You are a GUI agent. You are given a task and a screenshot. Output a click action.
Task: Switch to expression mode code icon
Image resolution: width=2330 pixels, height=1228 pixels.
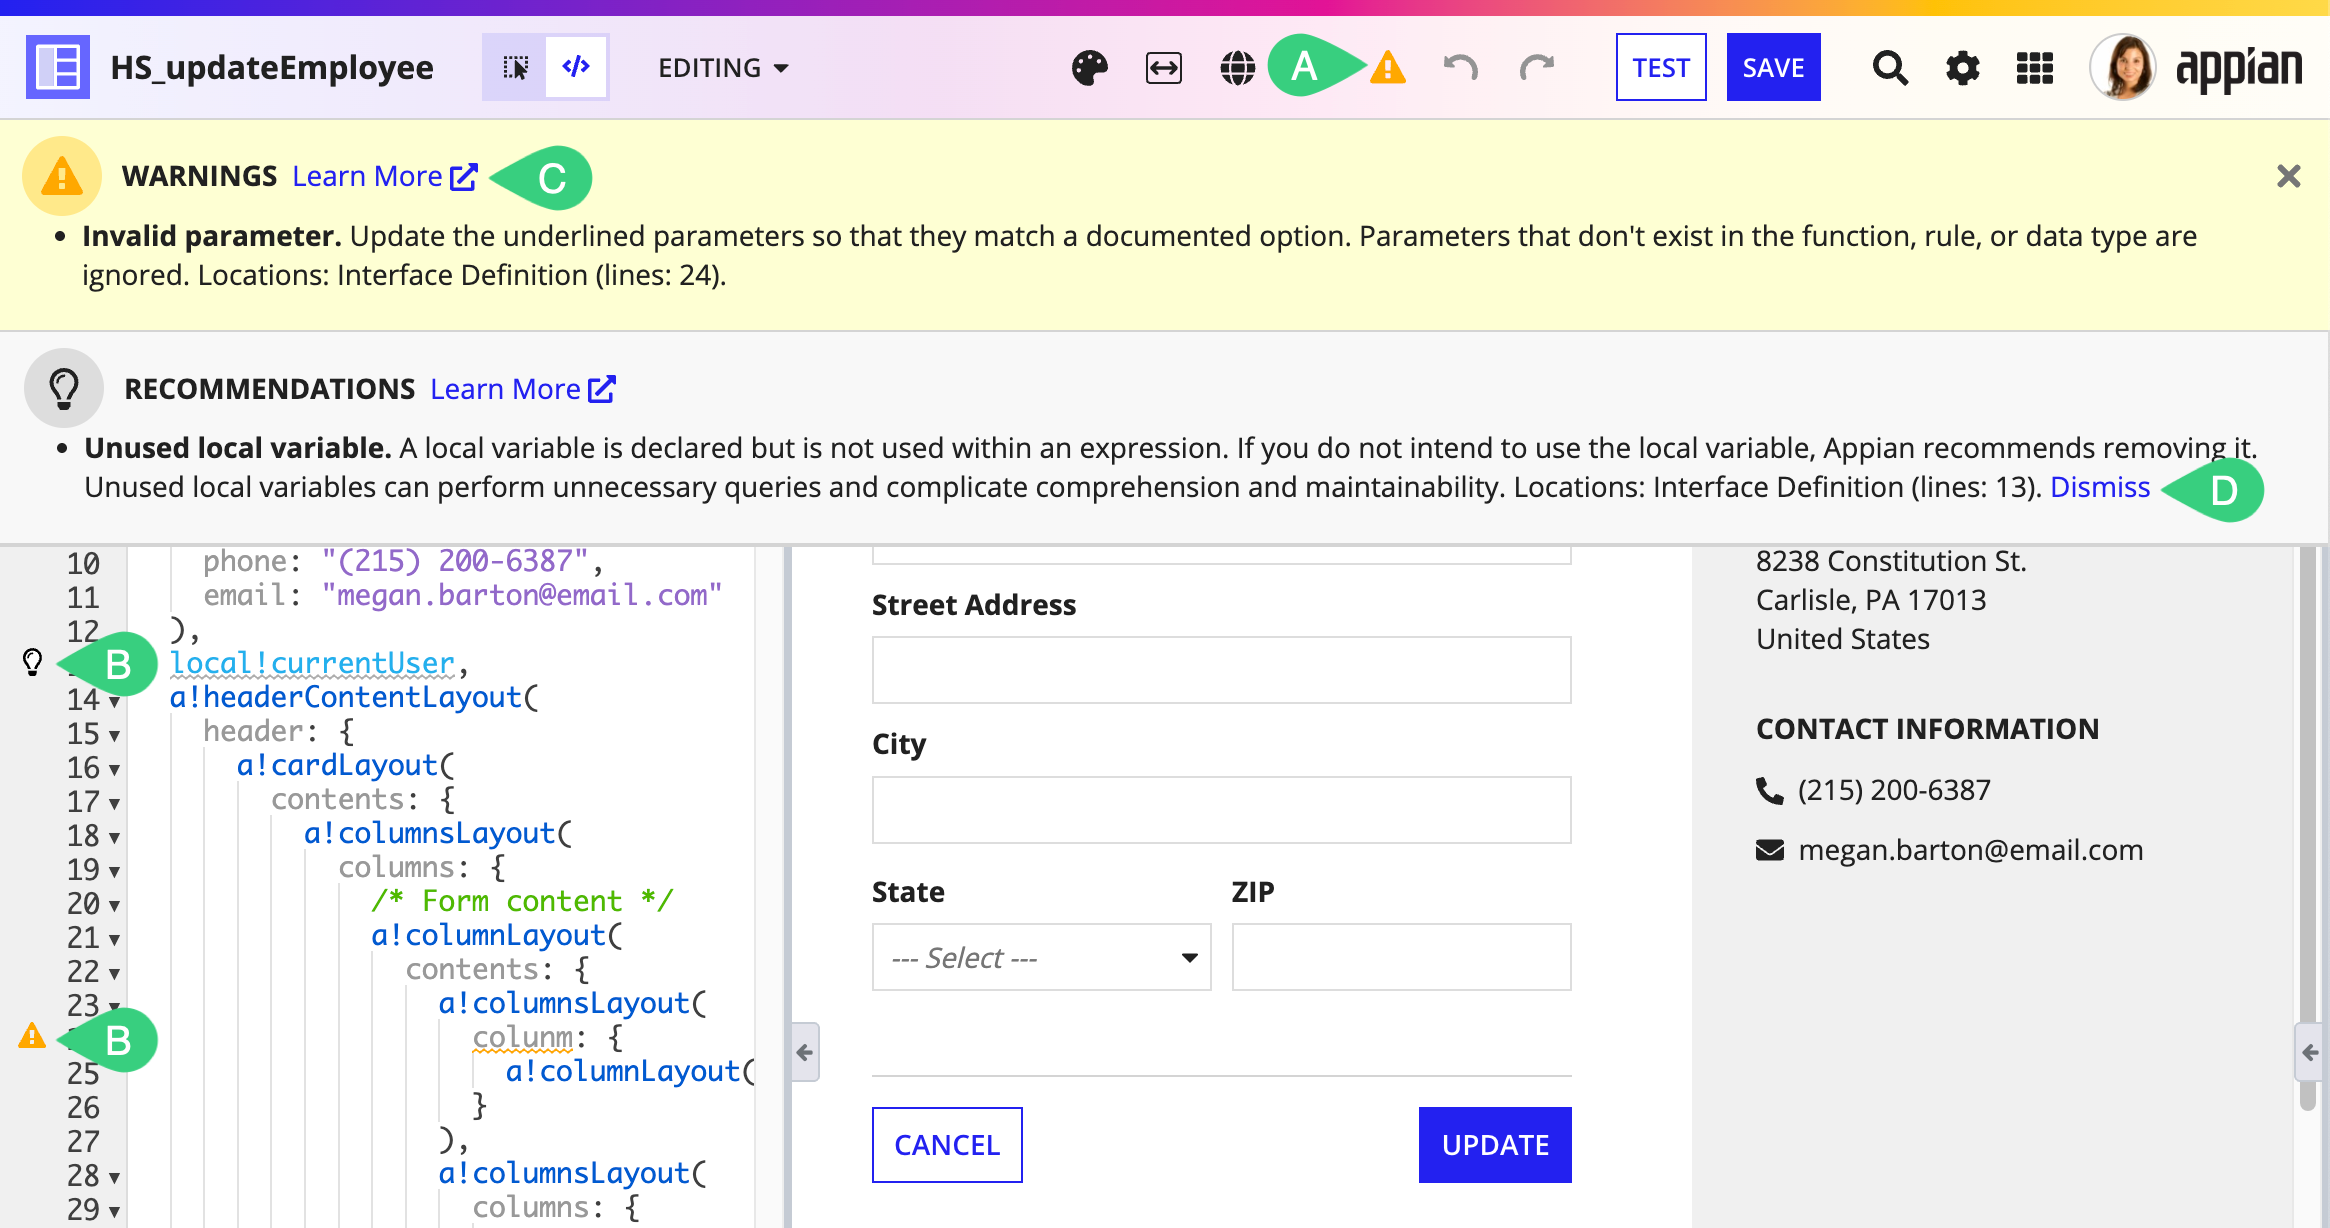[576, 67]
